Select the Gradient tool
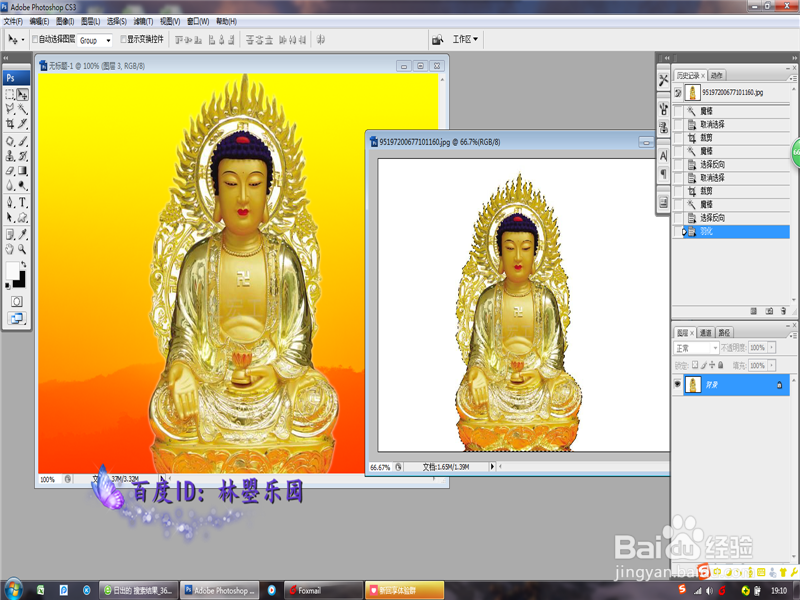 (x=22, y=171)
